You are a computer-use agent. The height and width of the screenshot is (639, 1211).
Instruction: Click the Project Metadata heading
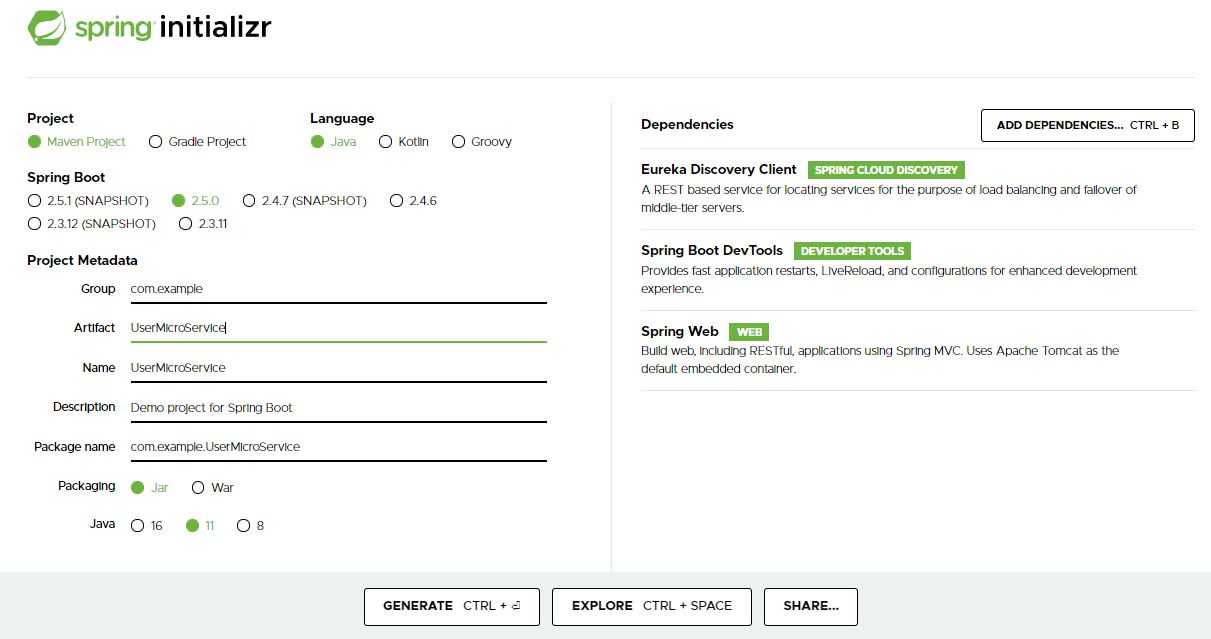83,261
